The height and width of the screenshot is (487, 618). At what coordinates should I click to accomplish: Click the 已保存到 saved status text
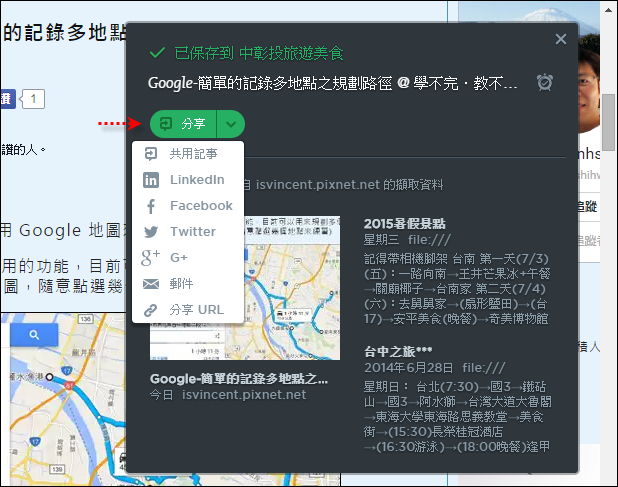pyautogui.click(x=204, y=53)
